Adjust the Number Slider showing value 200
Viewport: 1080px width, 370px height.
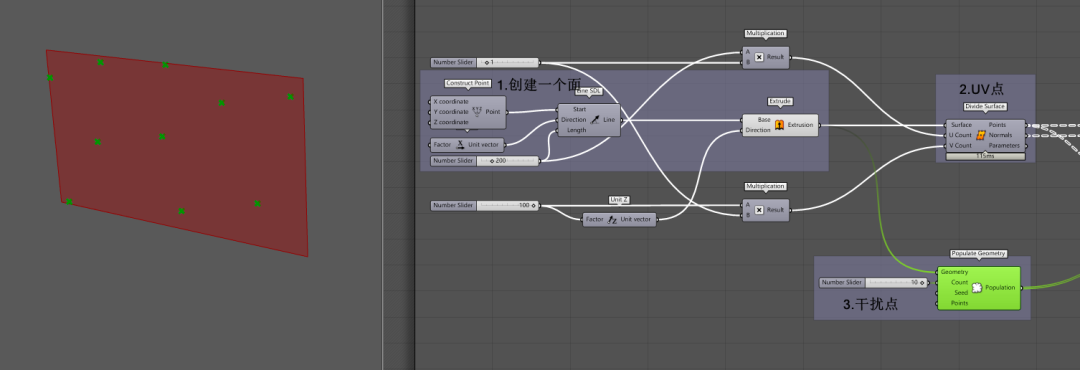(x=485, y=161)
